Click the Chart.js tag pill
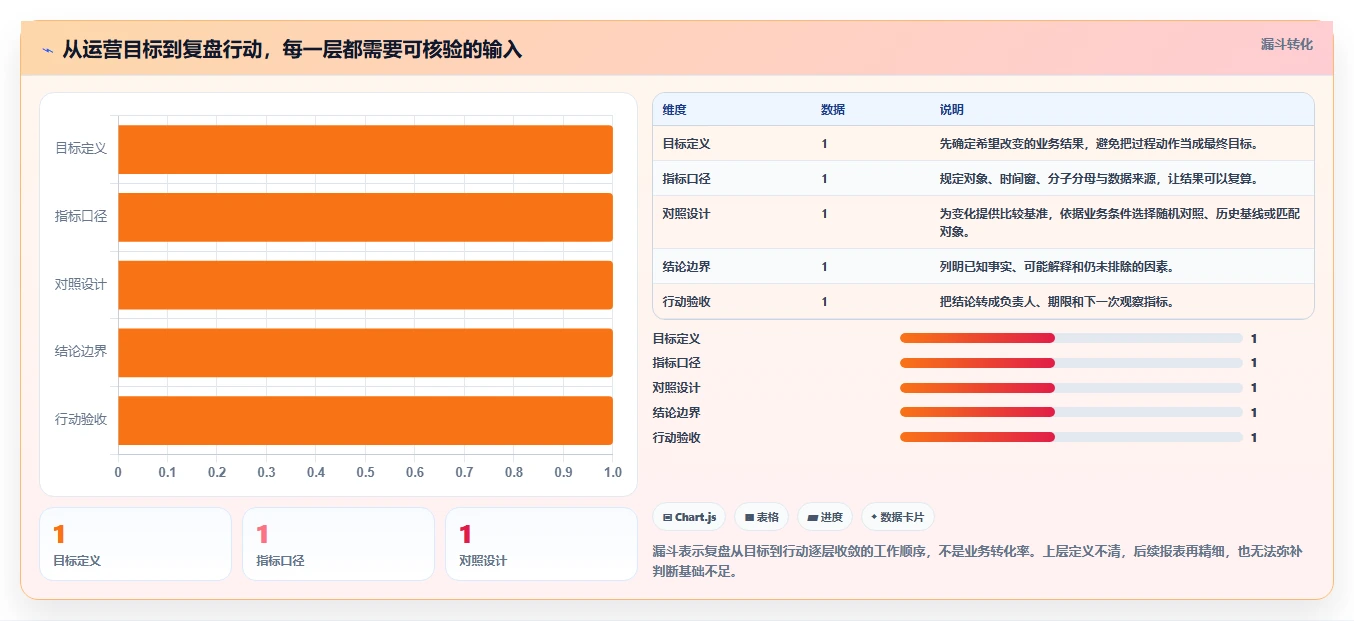 tap(689, 517)
